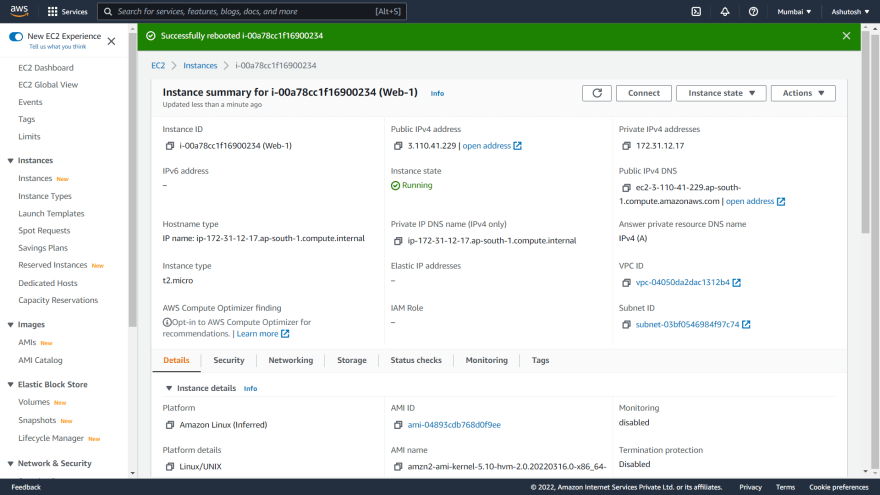Dismiss the green success banner
Screen dimensions: 880x495
point(846,36)
